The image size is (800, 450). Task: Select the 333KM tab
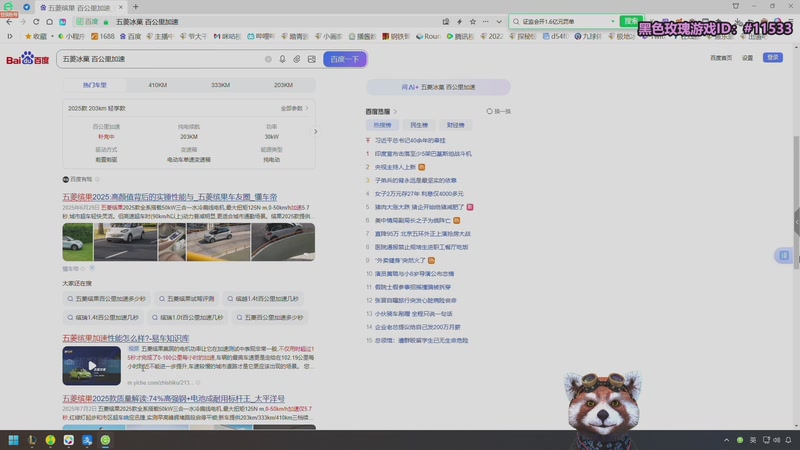tap(220, 85)
